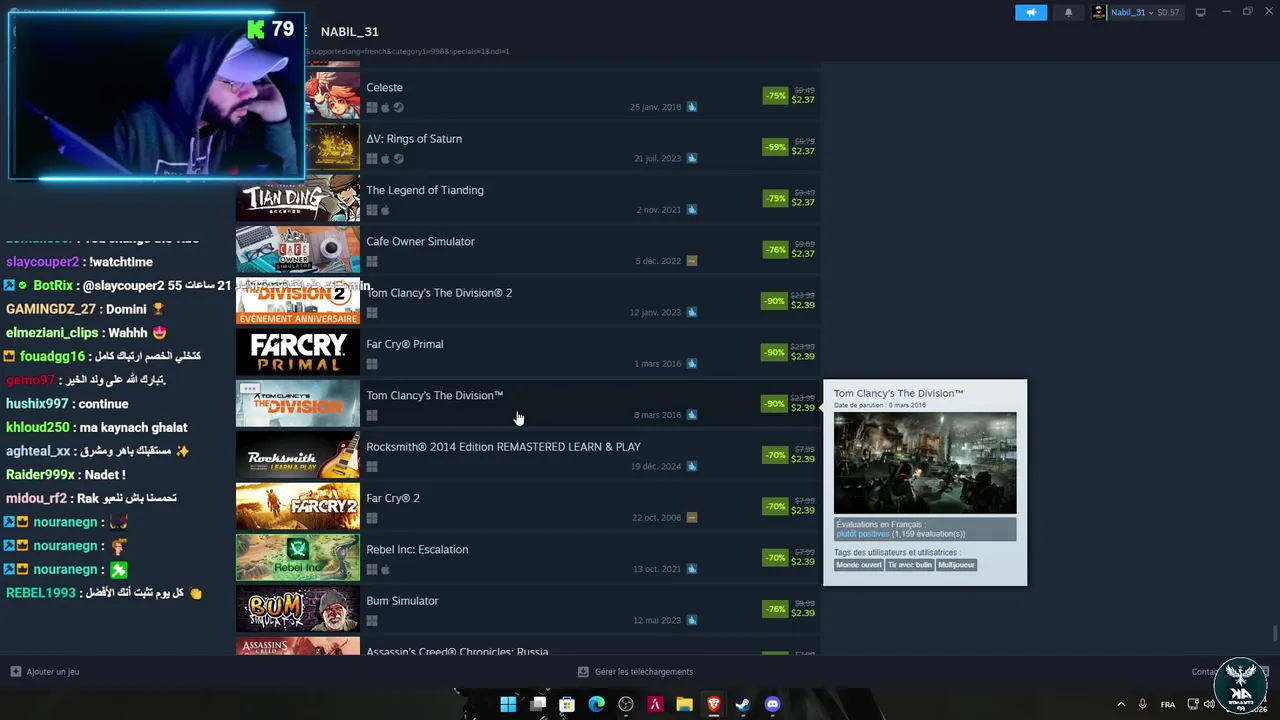
Task: Click the Tir avec butin tag
Action: point(910,565)
